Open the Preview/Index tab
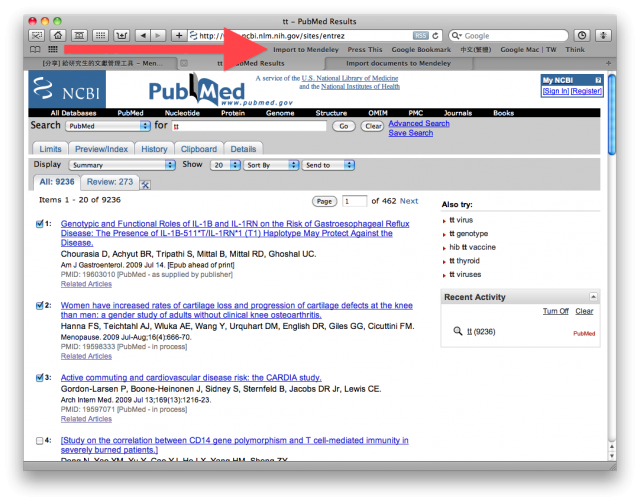This screenshot has width=640, height=503. [x=101, y=149]
